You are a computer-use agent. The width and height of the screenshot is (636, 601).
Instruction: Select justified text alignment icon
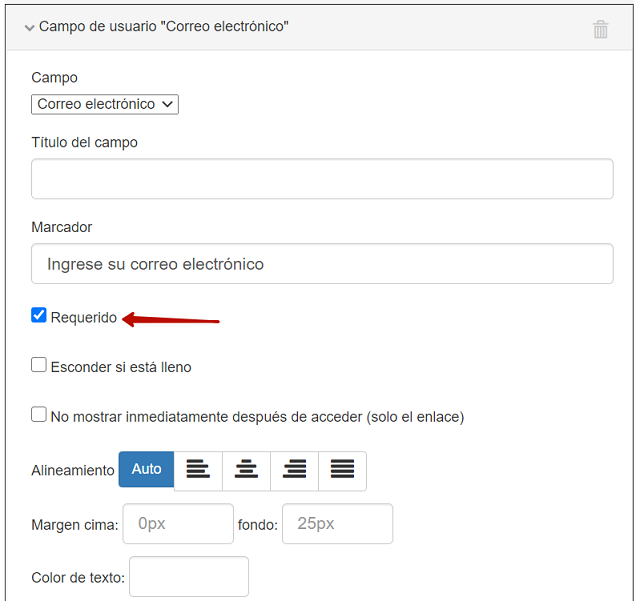pos(342,470)
